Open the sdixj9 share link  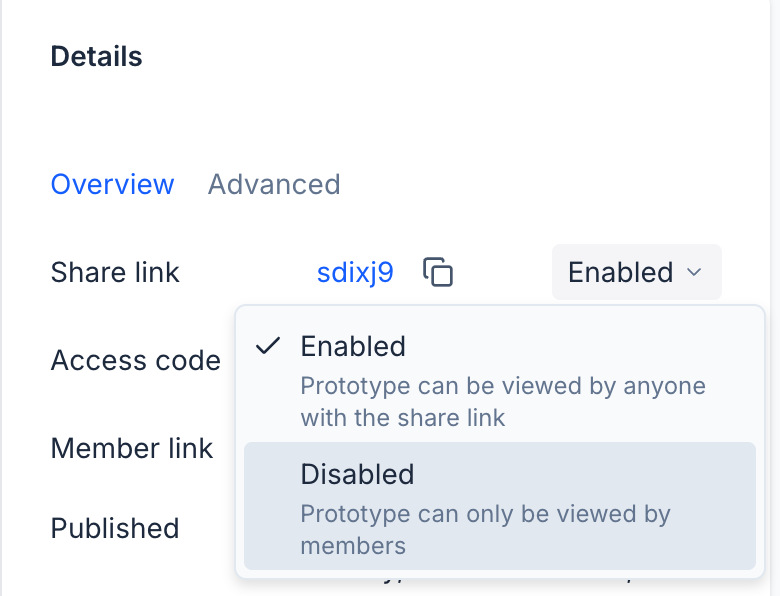355,272
